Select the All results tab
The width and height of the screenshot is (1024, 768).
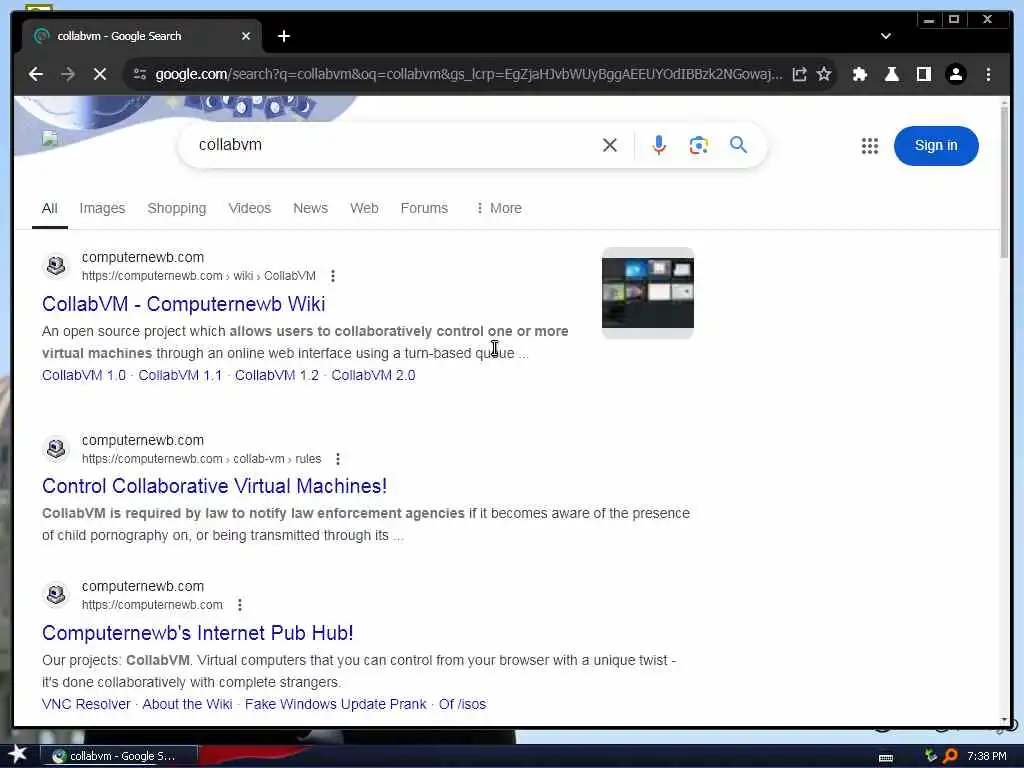(x=50, y=208)
